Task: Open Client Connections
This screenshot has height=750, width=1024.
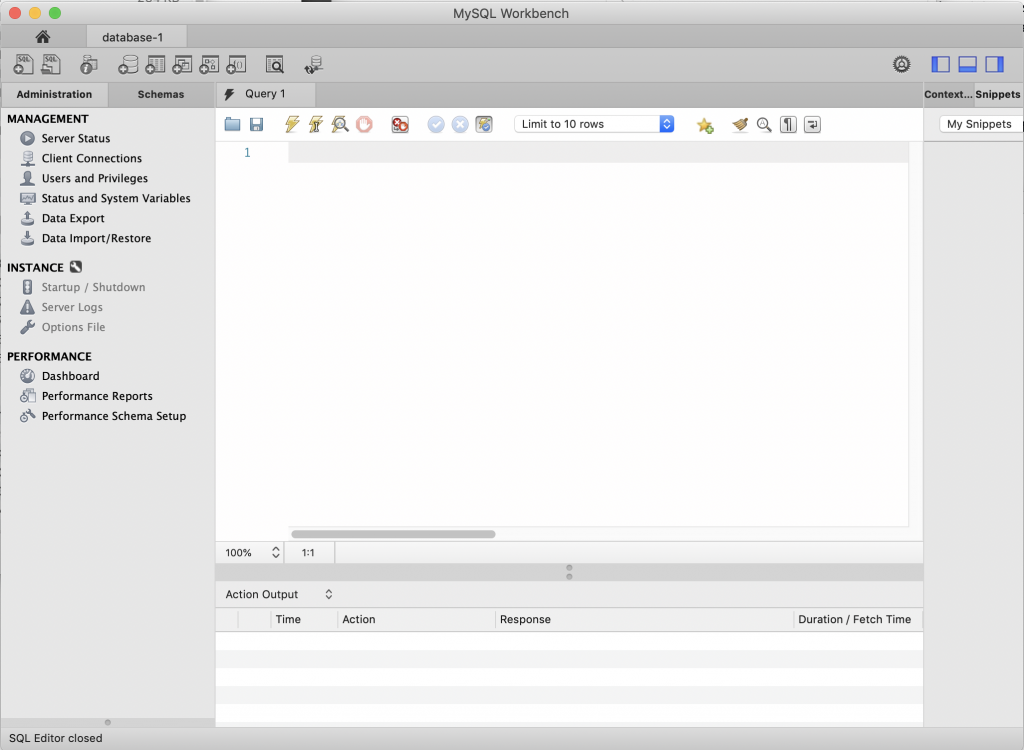Action: 91,159
